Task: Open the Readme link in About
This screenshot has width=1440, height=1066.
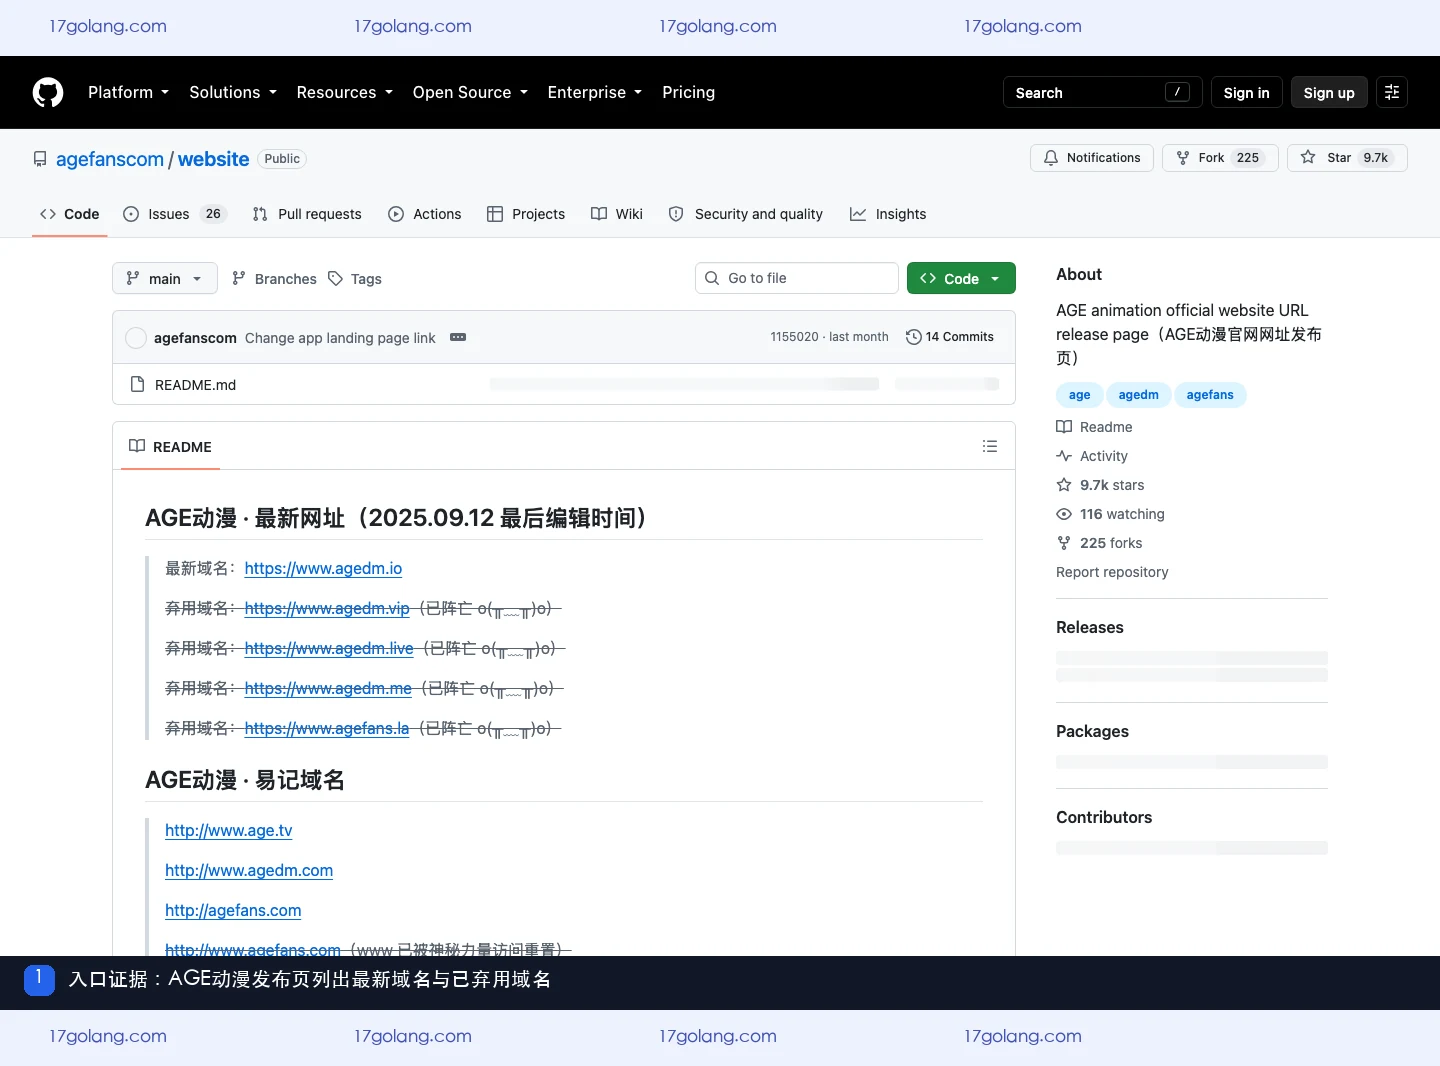Action: [1095, 427]
